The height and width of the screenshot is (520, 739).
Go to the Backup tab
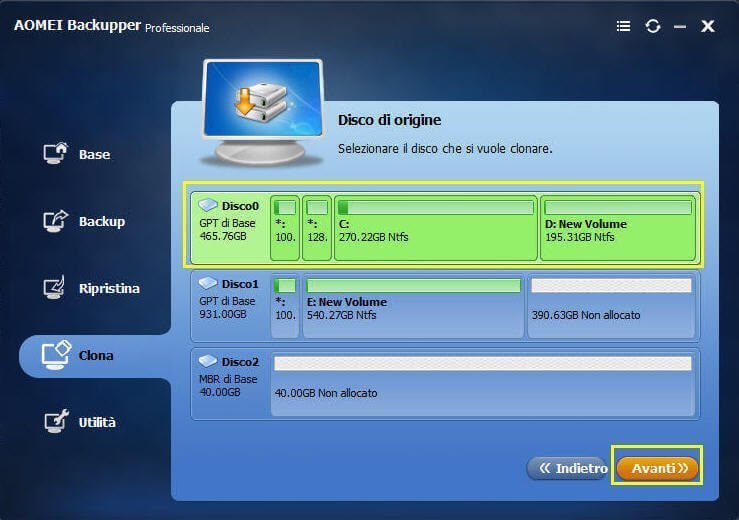(x=102, y=221)
